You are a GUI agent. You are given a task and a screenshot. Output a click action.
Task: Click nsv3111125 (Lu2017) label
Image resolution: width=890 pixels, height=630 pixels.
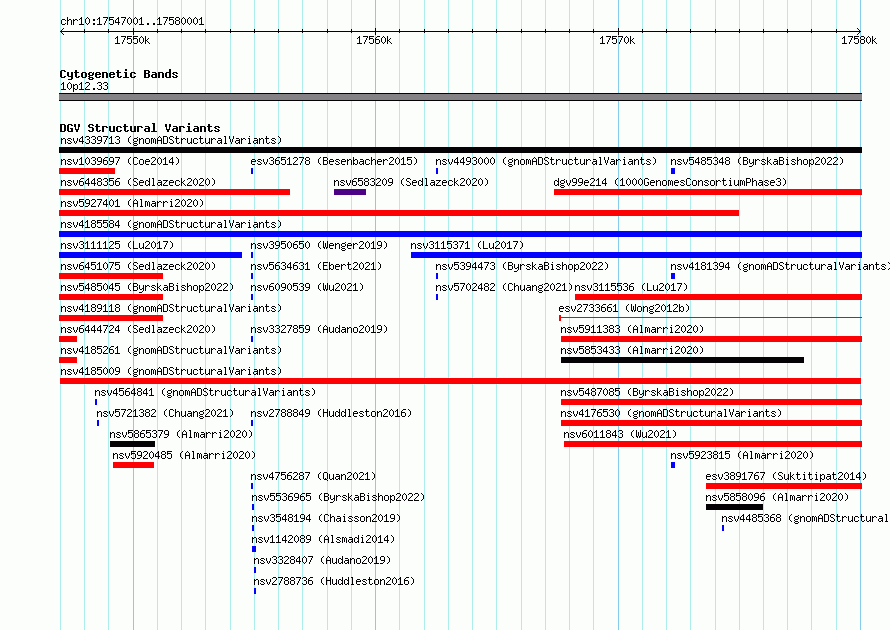pos(117,245)
